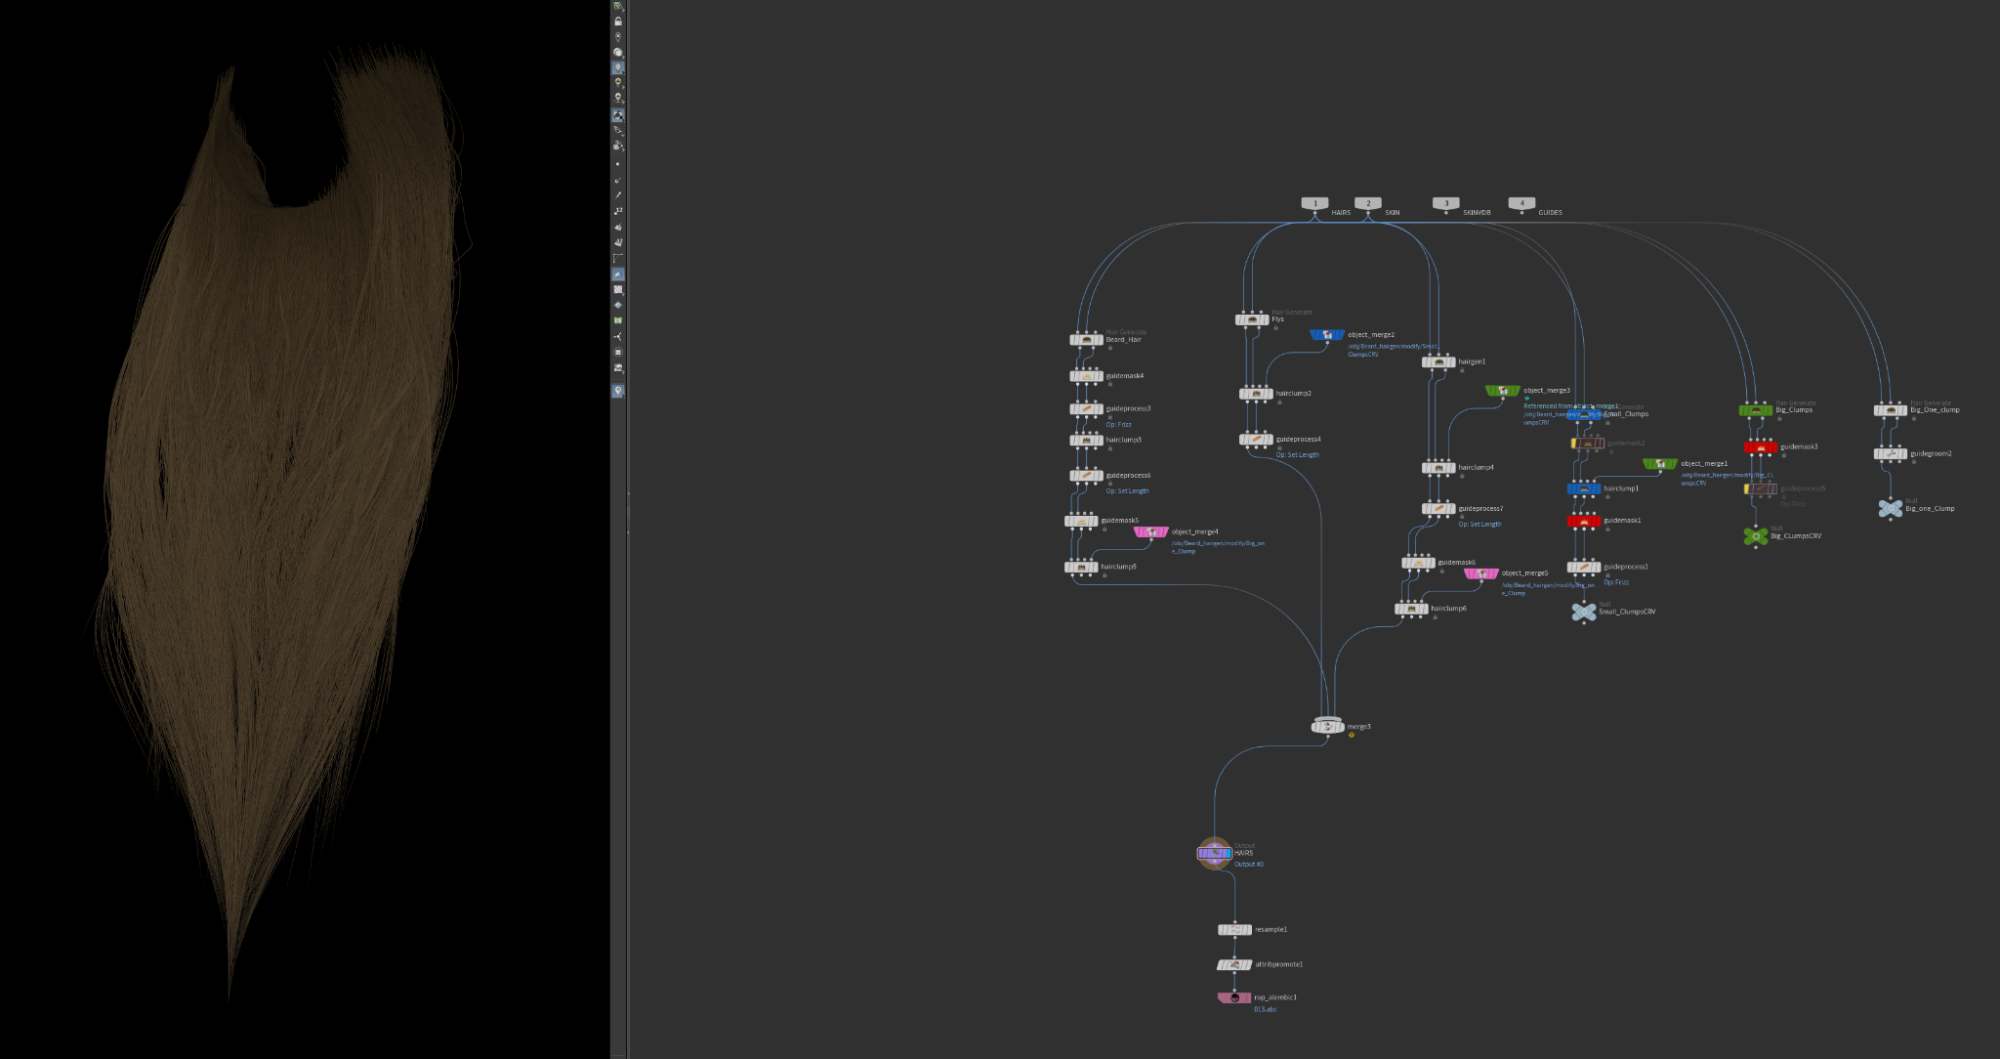Click the green object_merge3 node
Screen dimensions: 2000x1059
tap(1503, 391)
